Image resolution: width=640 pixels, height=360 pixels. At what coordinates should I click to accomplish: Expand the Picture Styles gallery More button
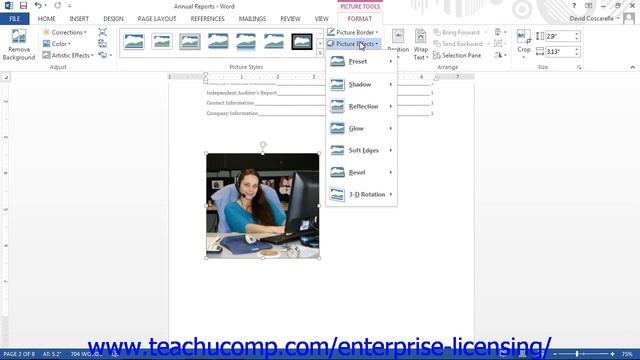(x=320, y=53)
